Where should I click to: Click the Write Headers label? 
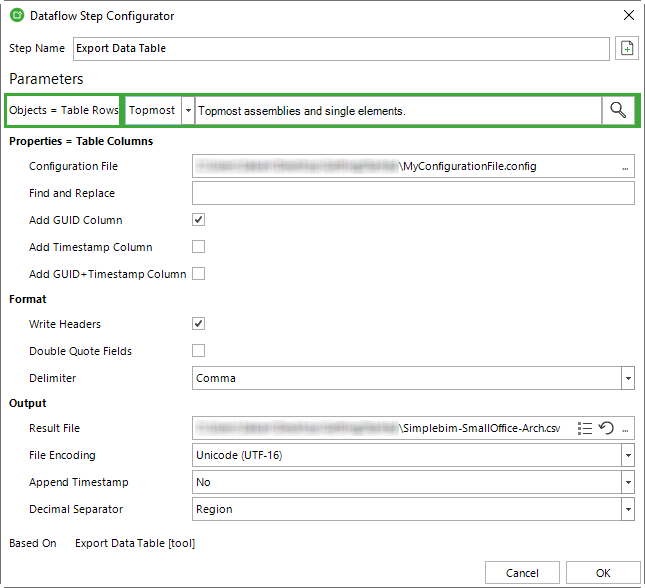(65, 324)
